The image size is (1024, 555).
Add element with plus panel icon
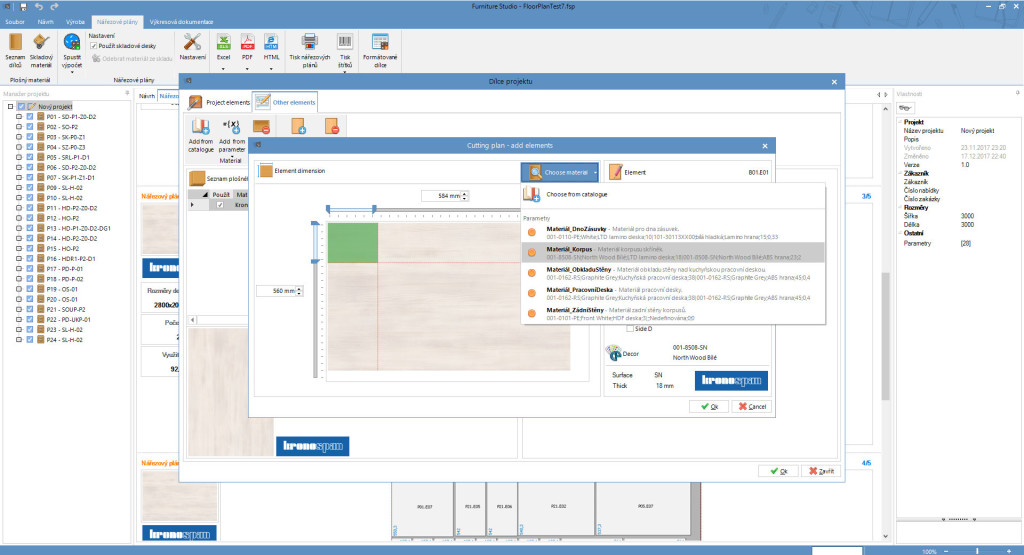click(x=298, y=127)
